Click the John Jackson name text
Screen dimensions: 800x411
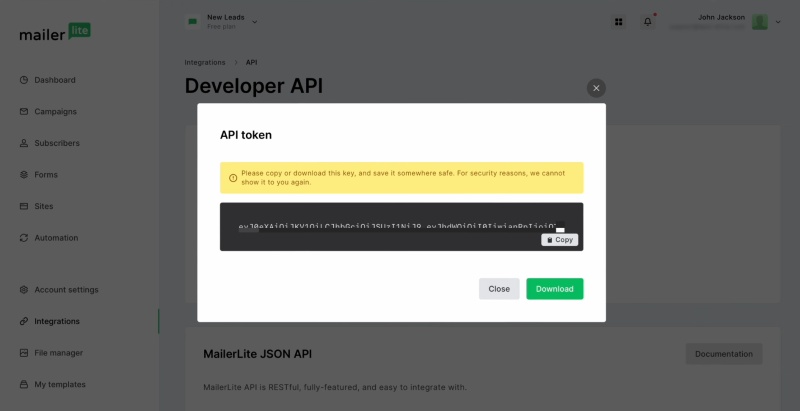point(721,17)
